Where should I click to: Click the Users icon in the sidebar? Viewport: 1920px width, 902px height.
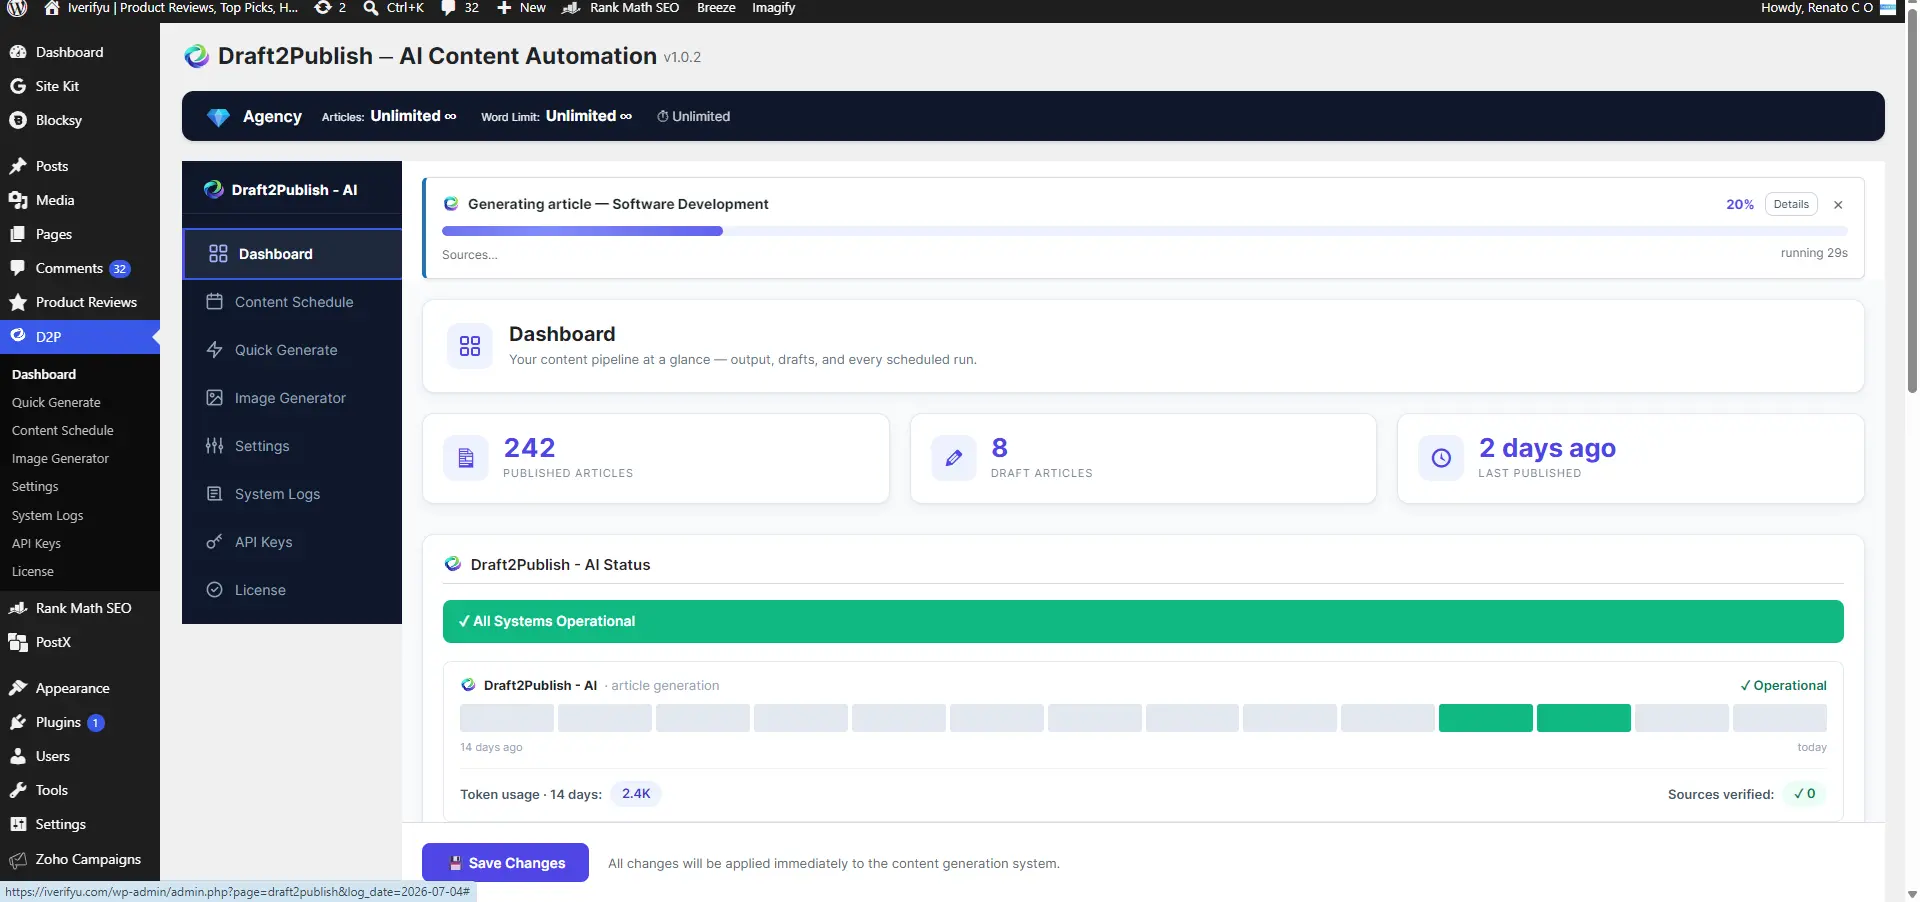point(18,756)
